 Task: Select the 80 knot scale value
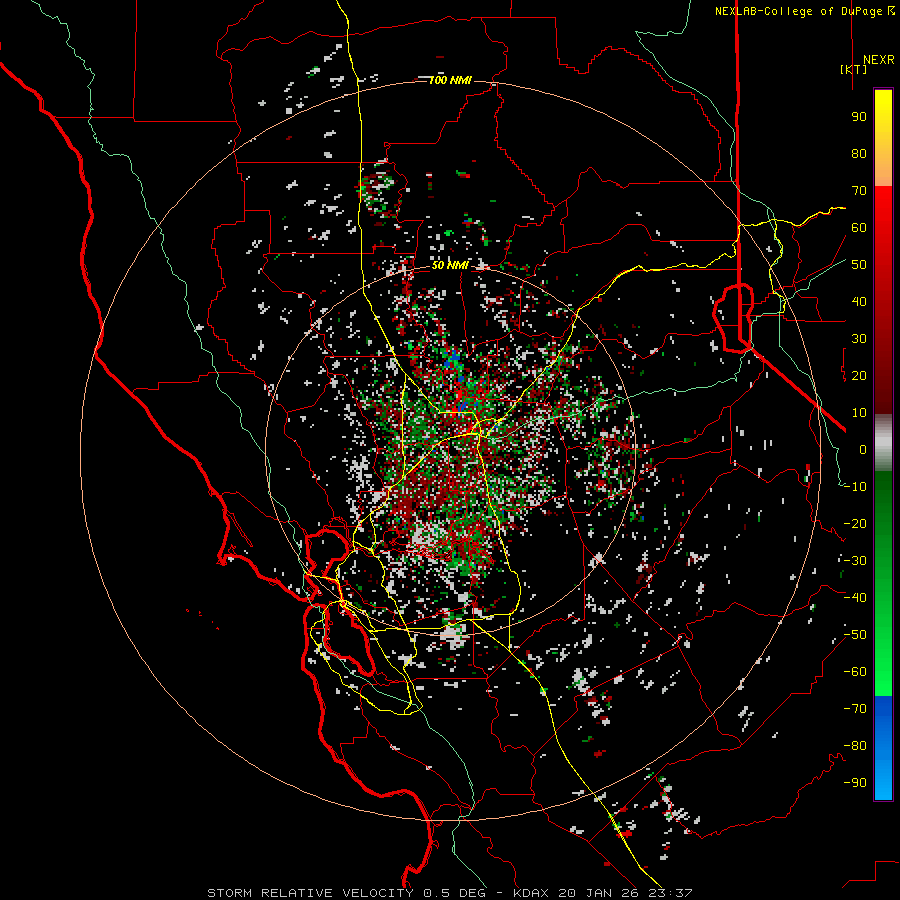pos(859,154)
